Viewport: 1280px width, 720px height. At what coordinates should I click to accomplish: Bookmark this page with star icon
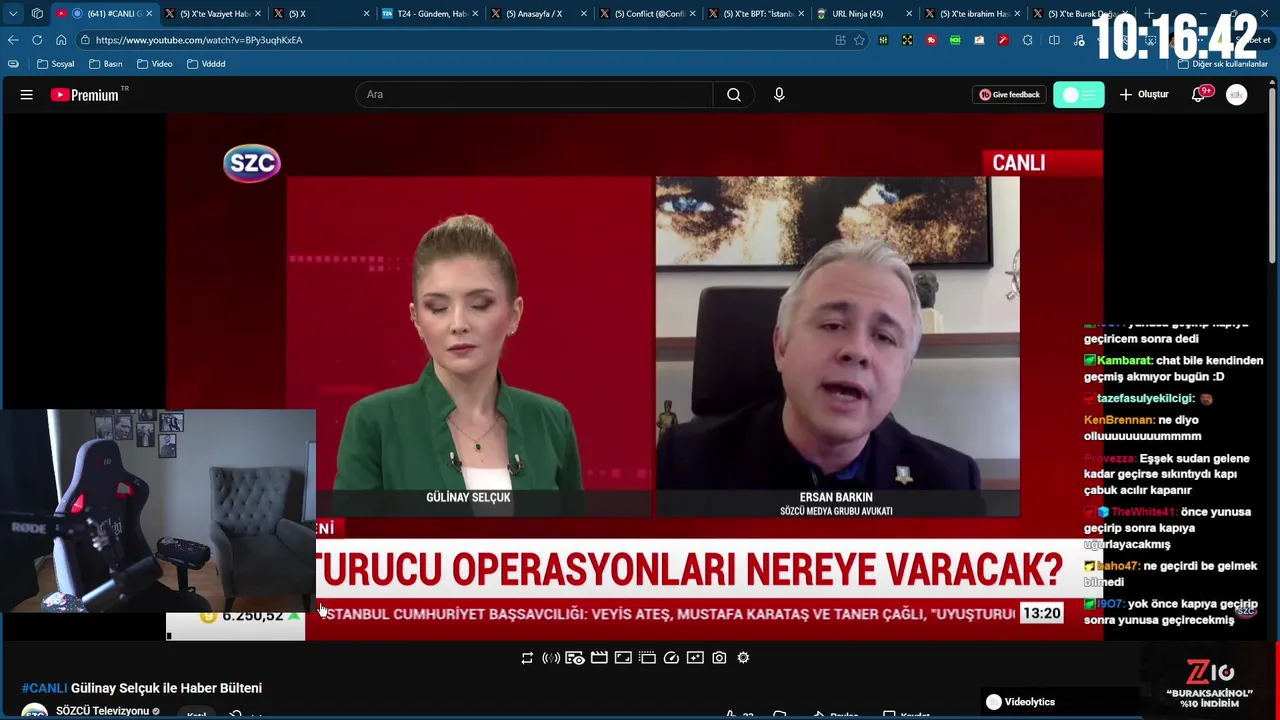[x=859, y=40]
